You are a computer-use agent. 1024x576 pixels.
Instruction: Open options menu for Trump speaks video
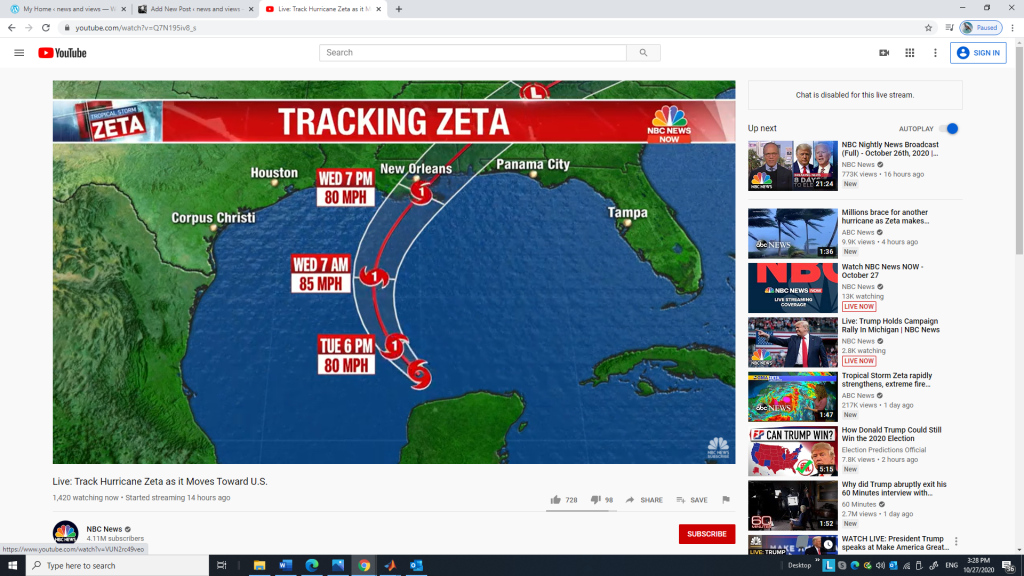point(955,542)
